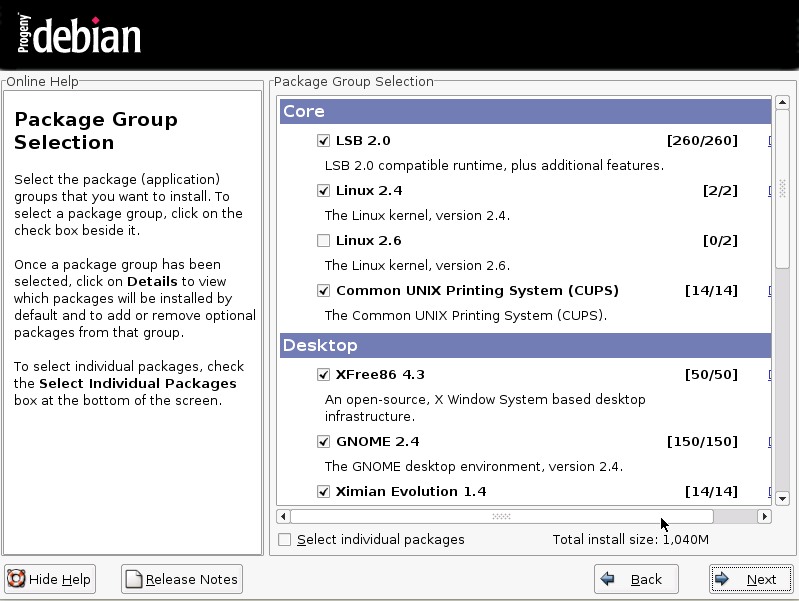Click the [150/150] GNOME package count
This screenshot has height=601, width=799.
[702, 441]
